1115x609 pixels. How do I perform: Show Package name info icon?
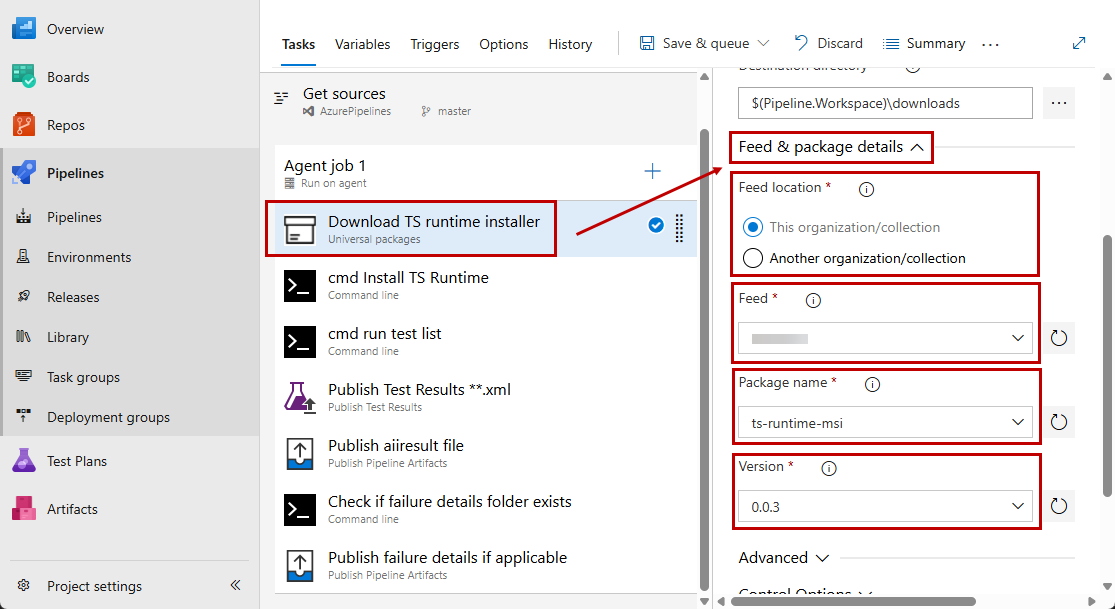point(873,385)
